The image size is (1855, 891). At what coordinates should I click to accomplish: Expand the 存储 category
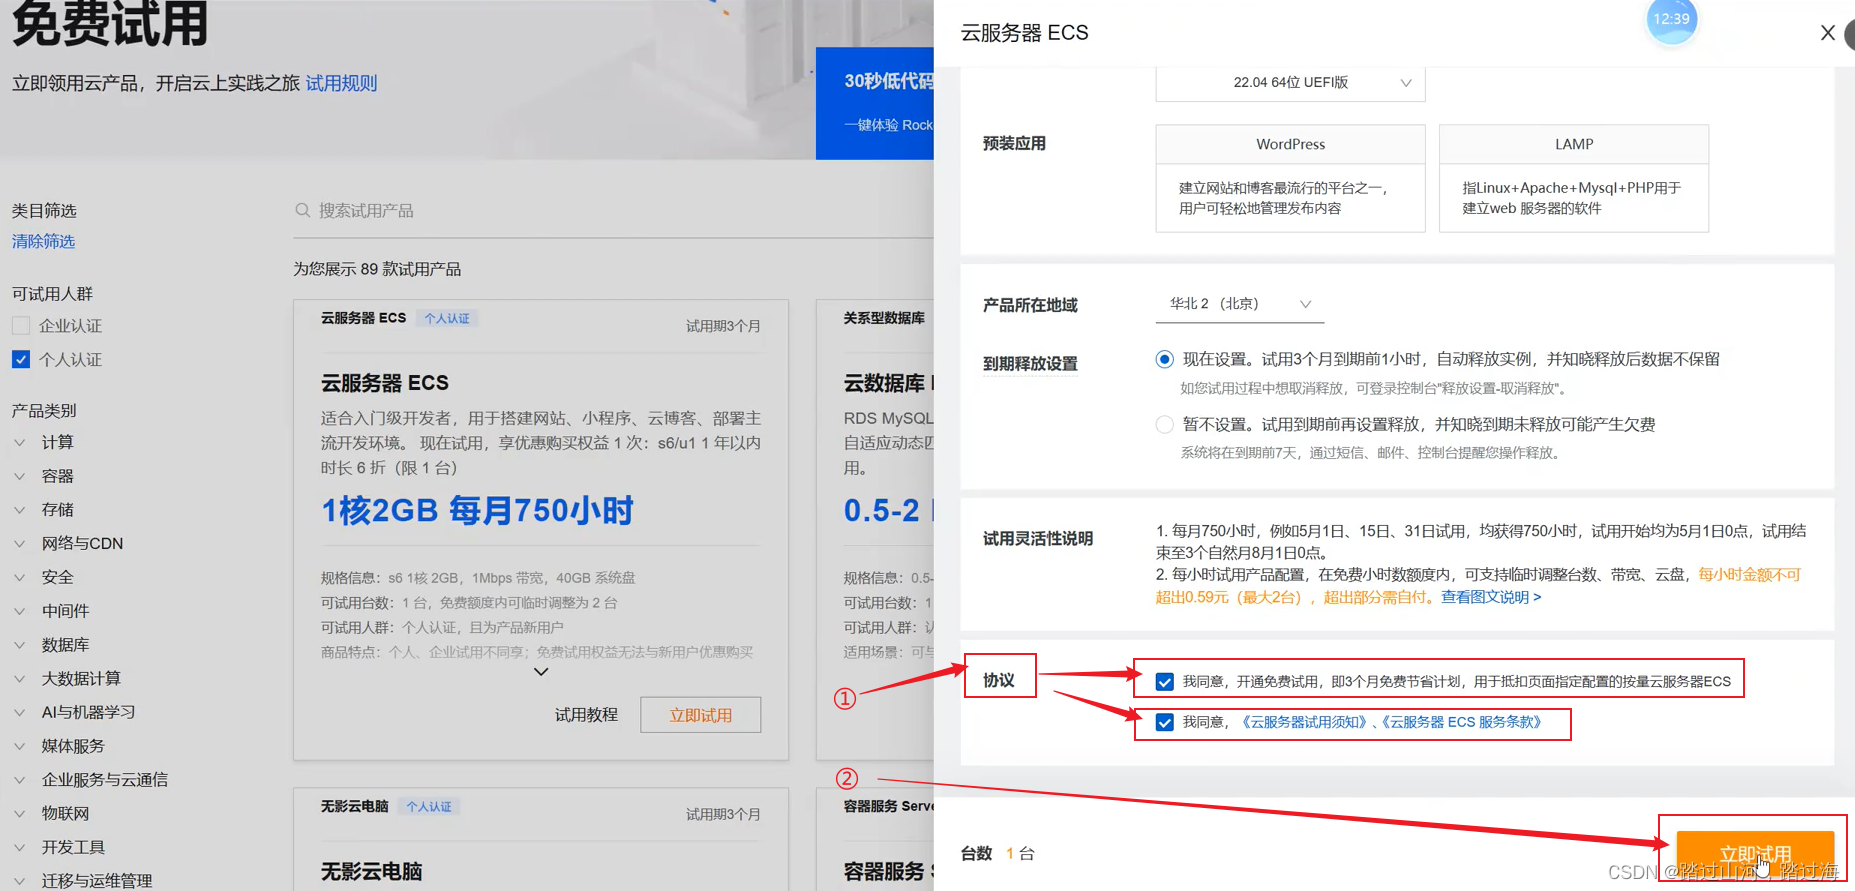(x=20, y=510)
